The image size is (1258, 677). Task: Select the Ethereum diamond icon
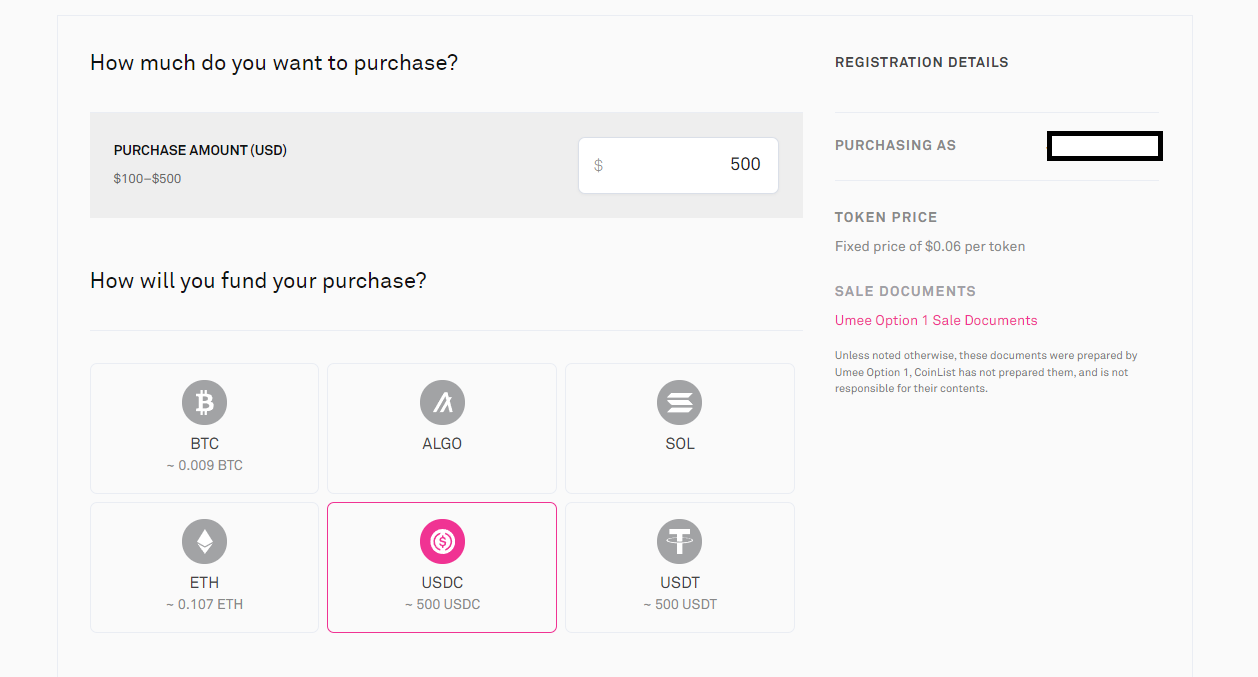point(204,542)
